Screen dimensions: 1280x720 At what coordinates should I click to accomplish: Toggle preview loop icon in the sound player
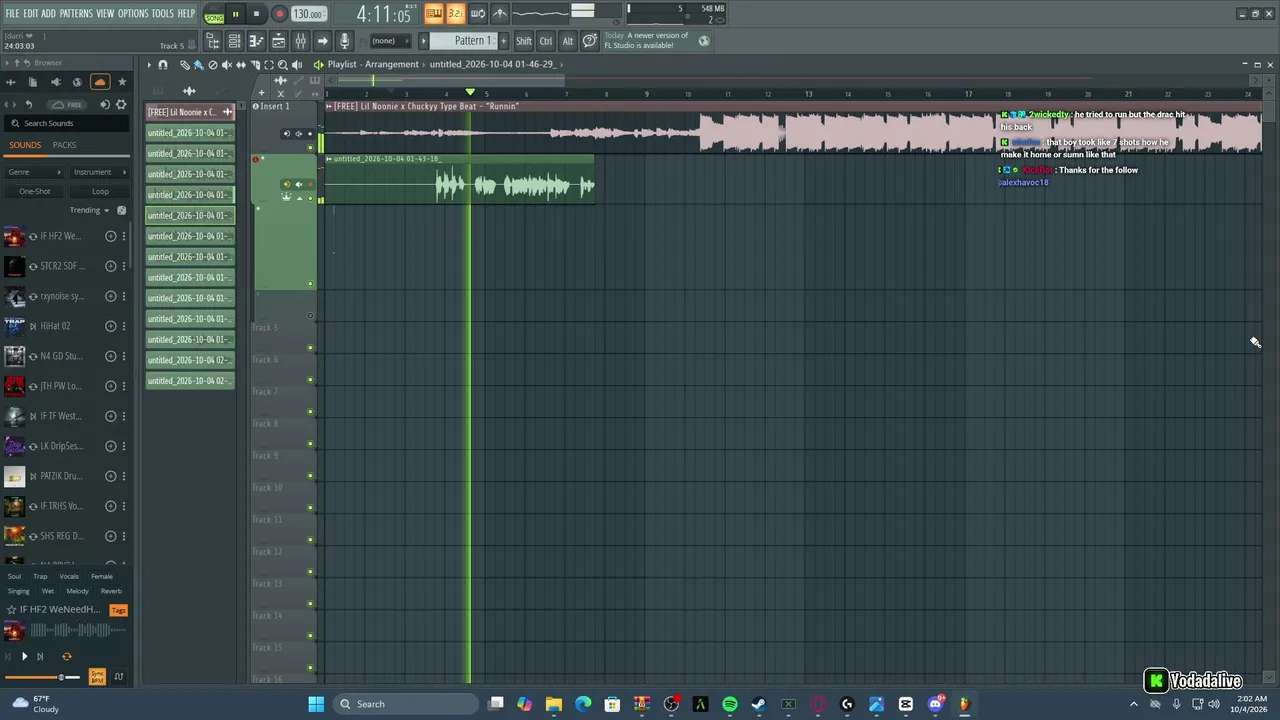pos(67,657)
